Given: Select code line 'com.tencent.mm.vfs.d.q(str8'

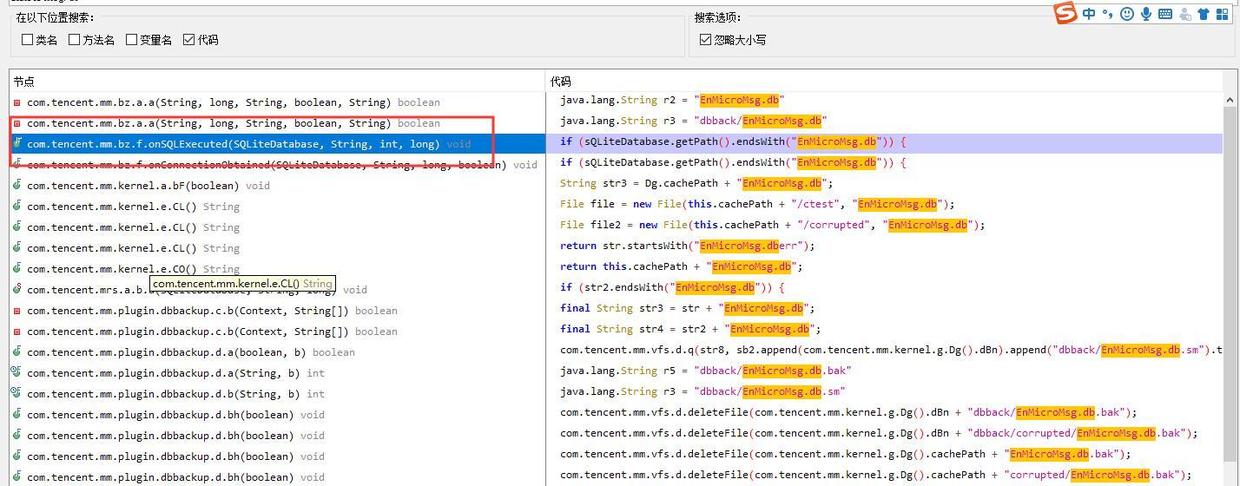Looking at the screenshot, I should (889, 350).
